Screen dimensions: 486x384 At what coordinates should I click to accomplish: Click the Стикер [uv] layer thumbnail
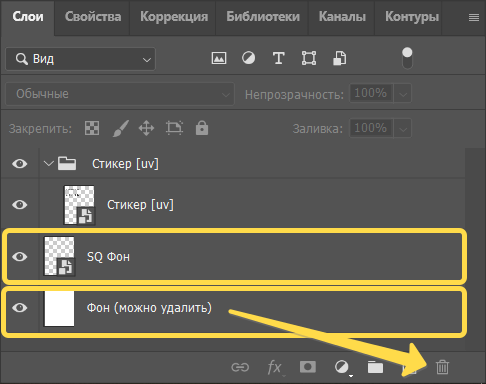pyautogui.click(x=79, y=205)
